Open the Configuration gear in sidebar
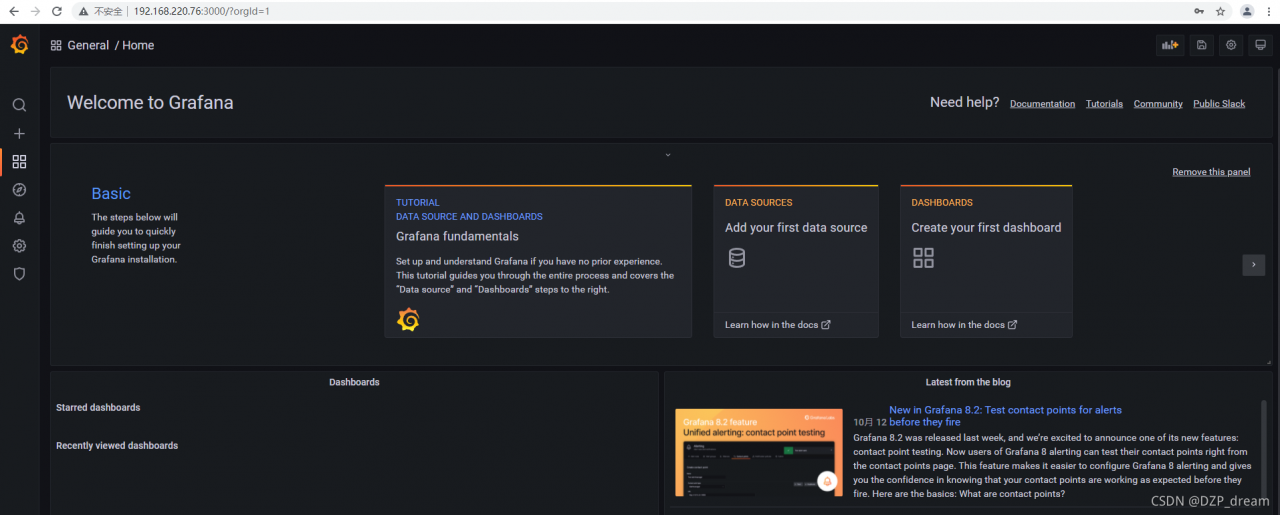1280x515 pixels. click(x=19, y=245)
